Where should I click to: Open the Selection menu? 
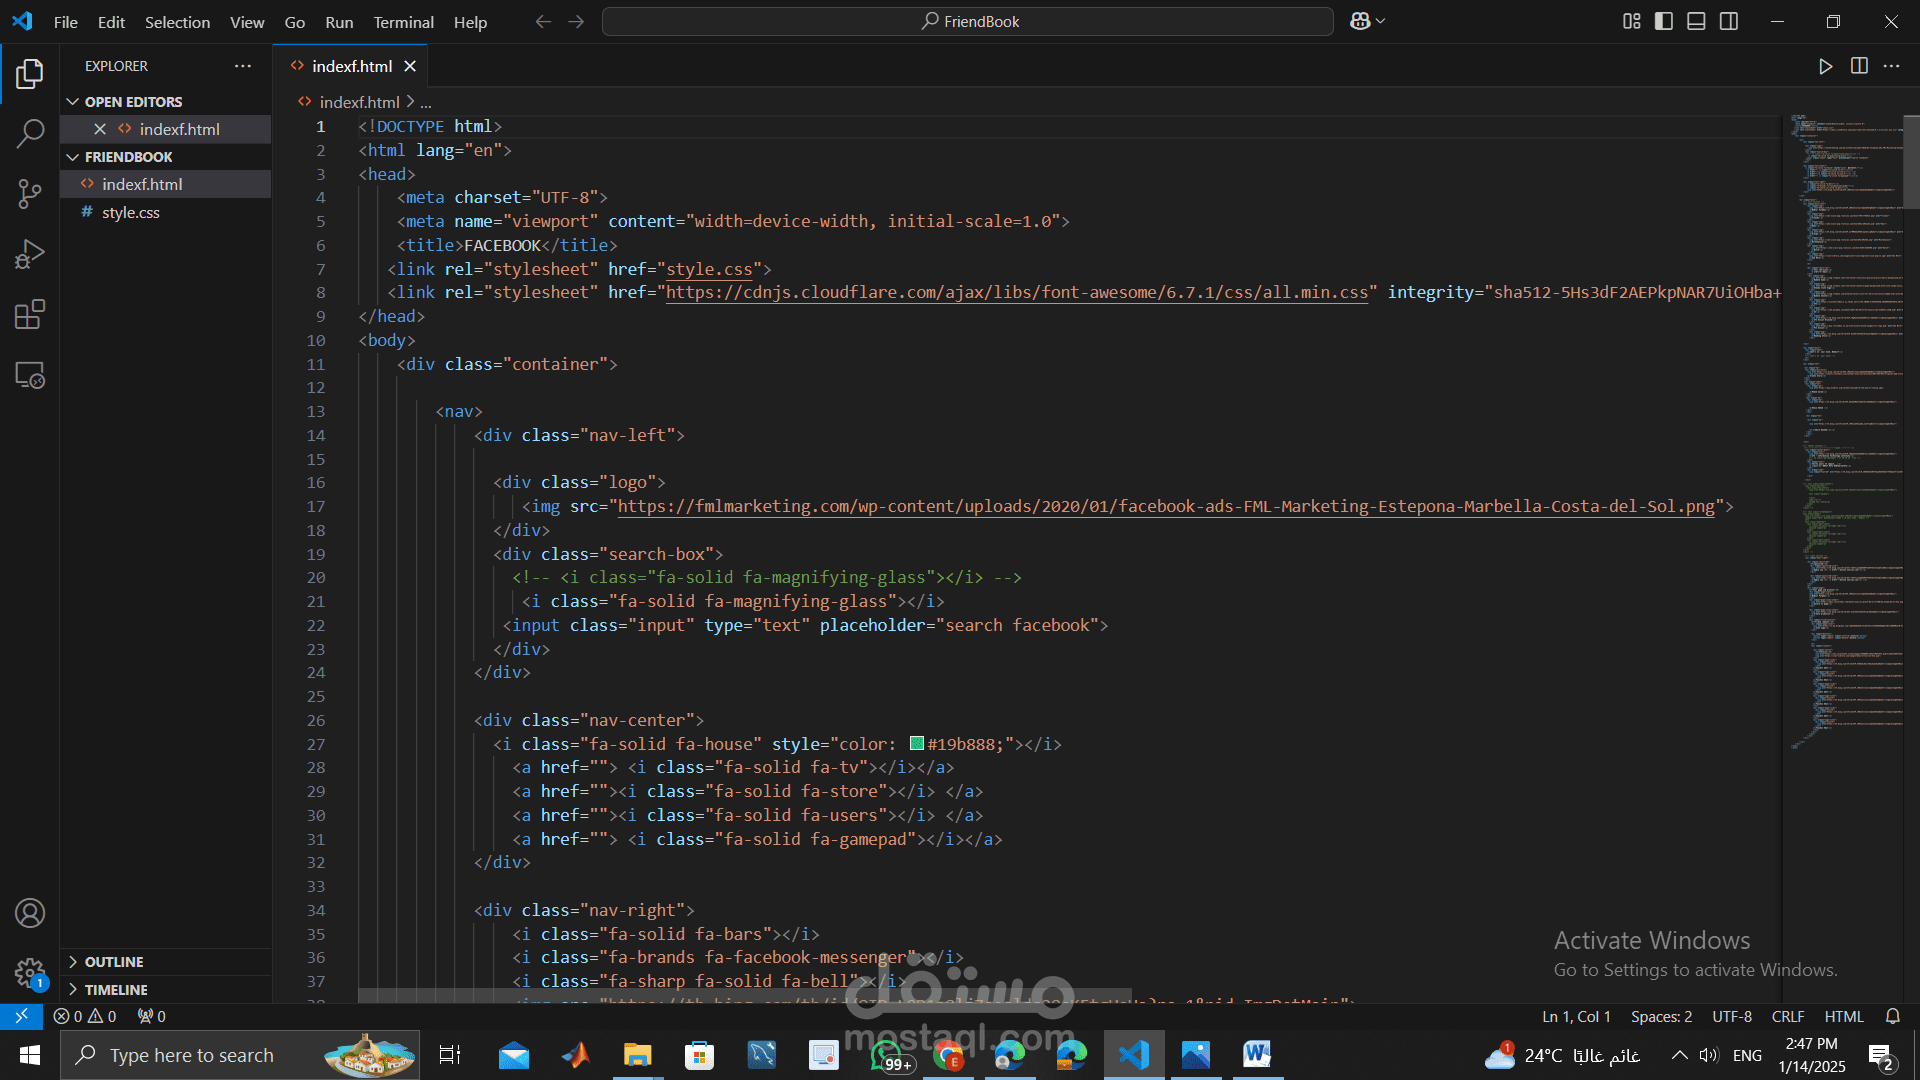177,22
